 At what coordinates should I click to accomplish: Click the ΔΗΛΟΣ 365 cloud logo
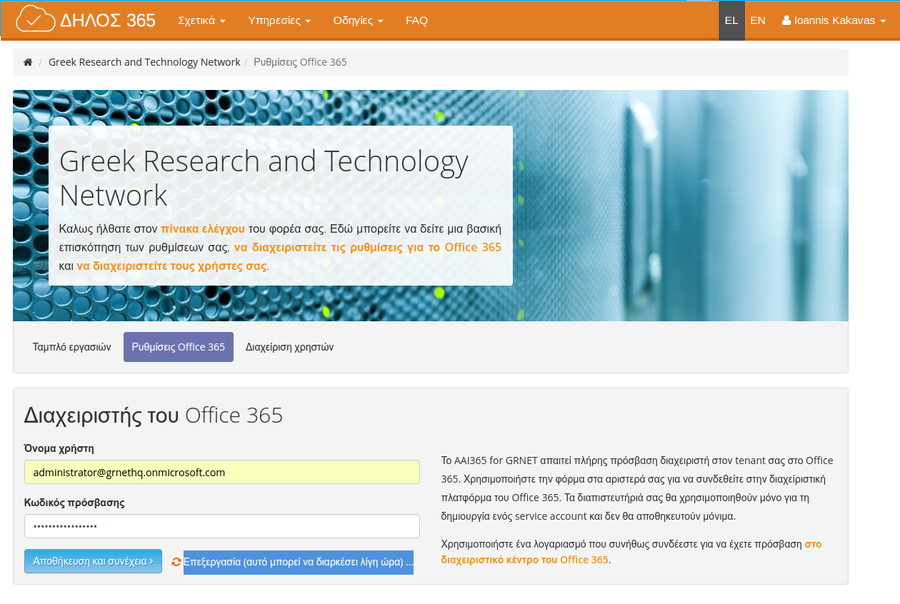35,20
